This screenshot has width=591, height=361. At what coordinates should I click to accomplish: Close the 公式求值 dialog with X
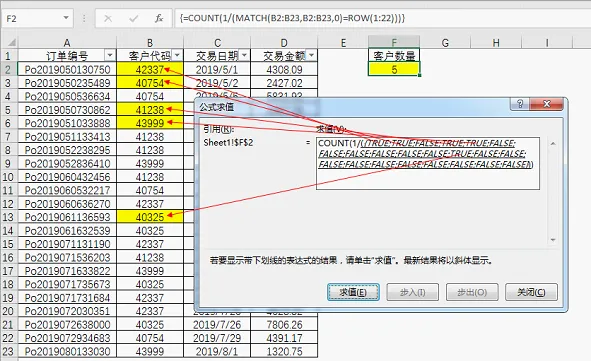(547, 104)
